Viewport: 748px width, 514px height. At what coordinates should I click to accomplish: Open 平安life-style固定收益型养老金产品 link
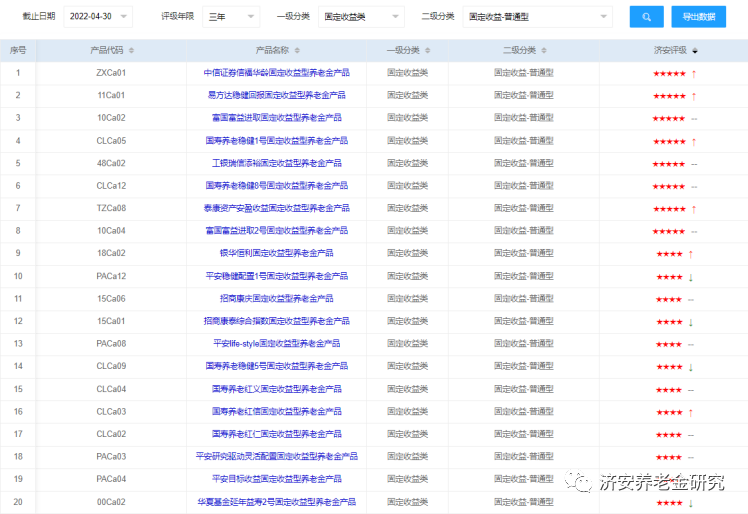277,343
